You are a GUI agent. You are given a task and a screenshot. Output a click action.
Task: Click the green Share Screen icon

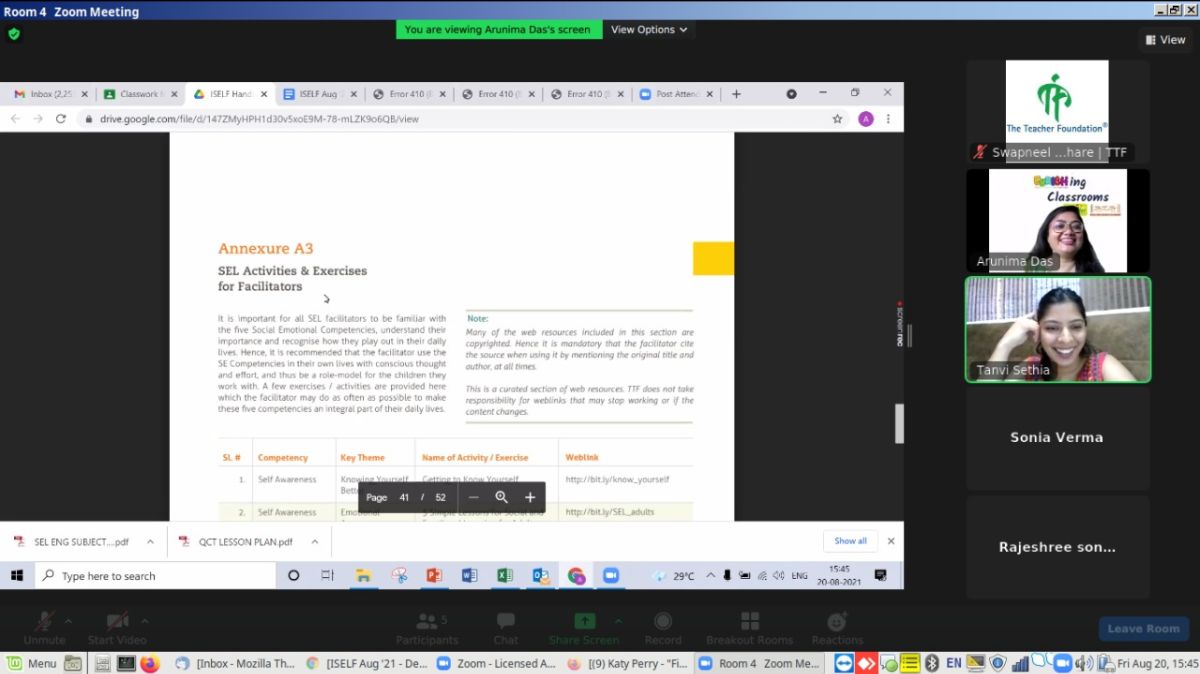584,622
